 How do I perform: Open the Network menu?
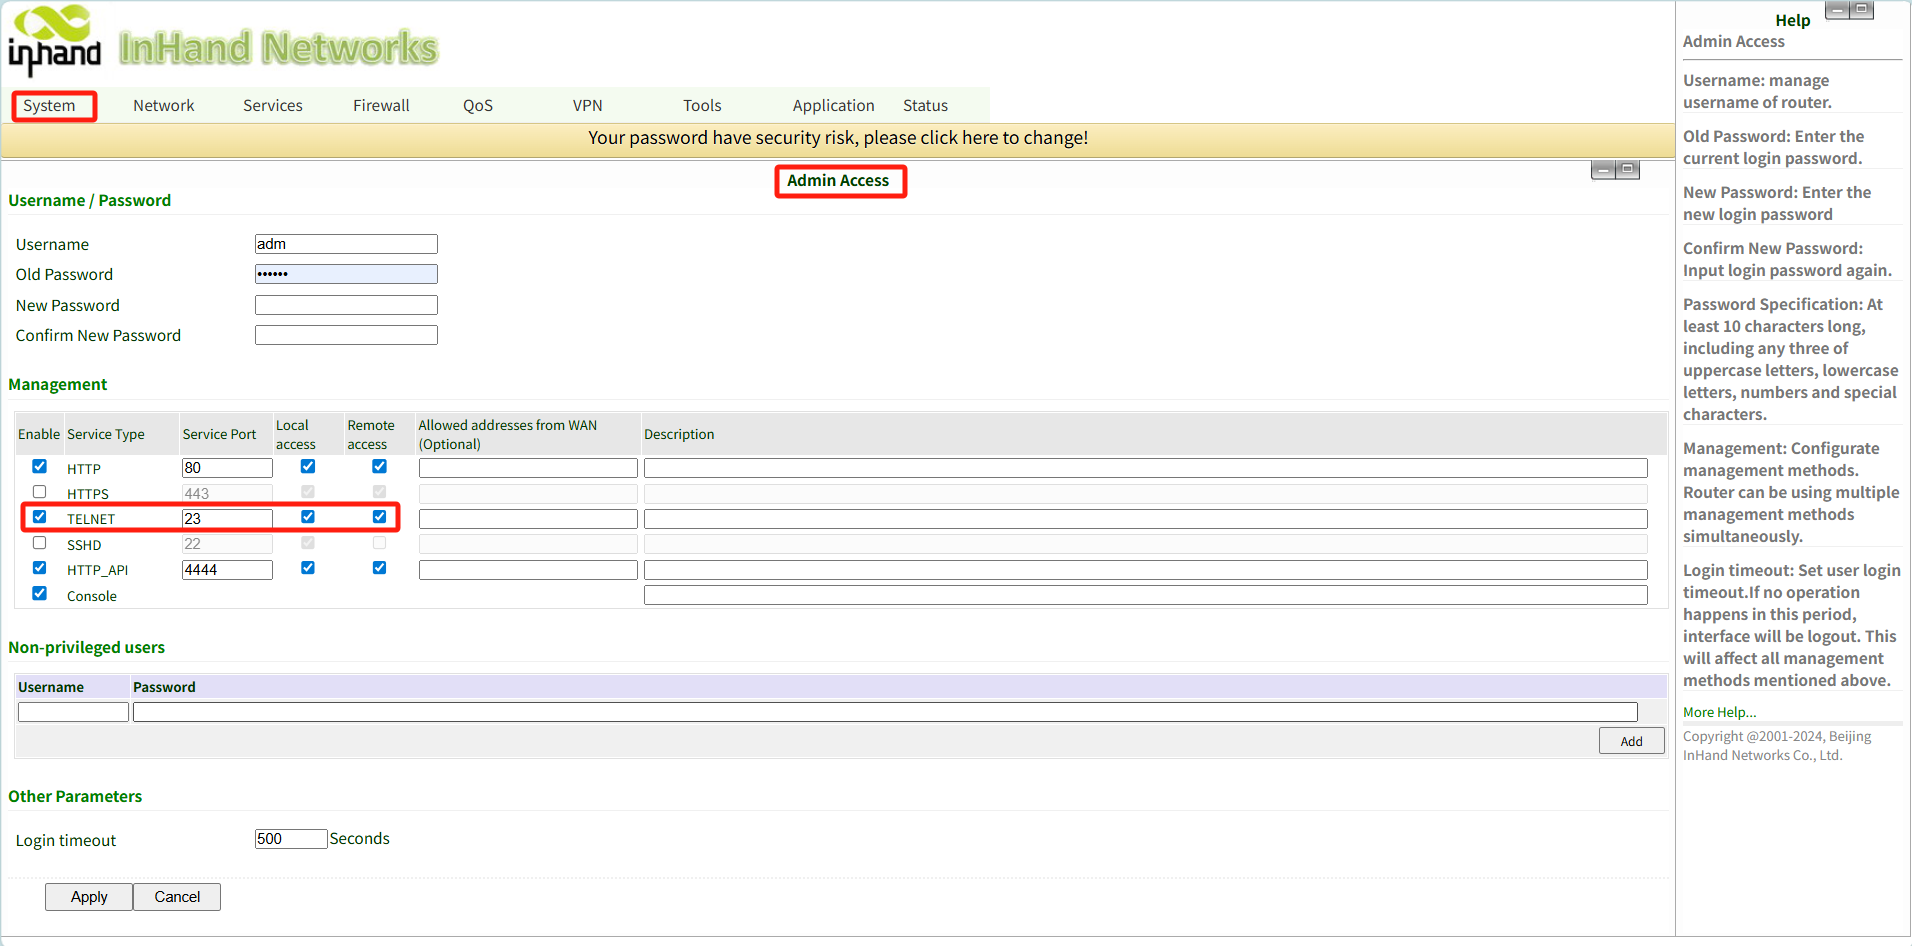[x=164, y=105]
